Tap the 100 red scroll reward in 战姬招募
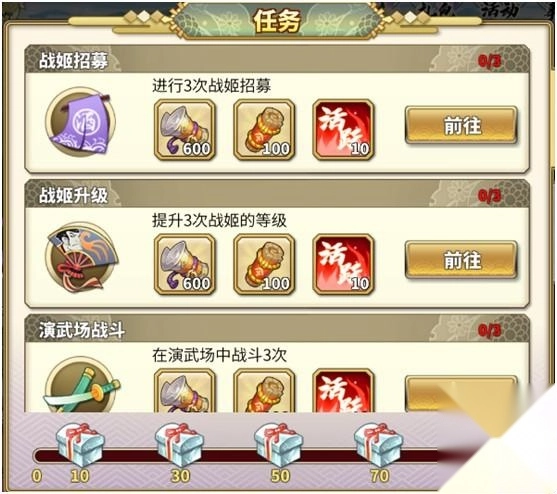This screenshot has height=494, width=557. [264, 130]
